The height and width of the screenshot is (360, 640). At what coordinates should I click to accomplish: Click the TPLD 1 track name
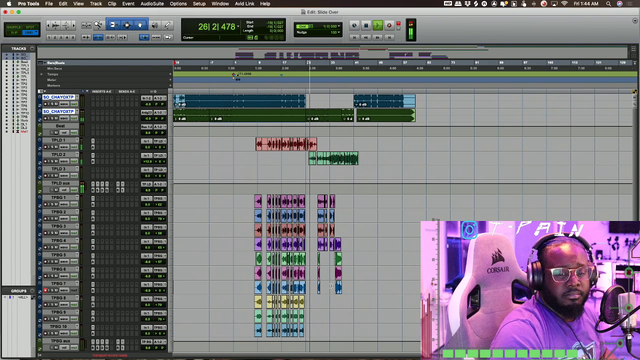coord(59,140)
